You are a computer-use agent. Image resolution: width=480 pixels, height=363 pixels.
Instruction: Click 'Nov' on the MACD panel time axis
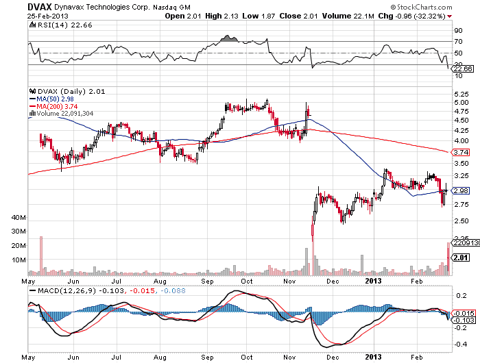289,357
